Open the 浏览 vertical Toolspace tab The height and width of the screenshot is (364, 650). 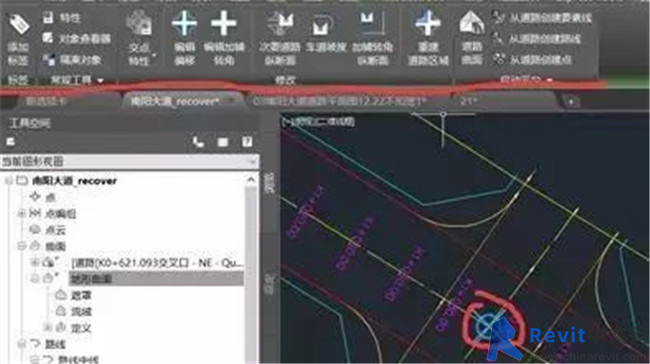tap(269, 184)
